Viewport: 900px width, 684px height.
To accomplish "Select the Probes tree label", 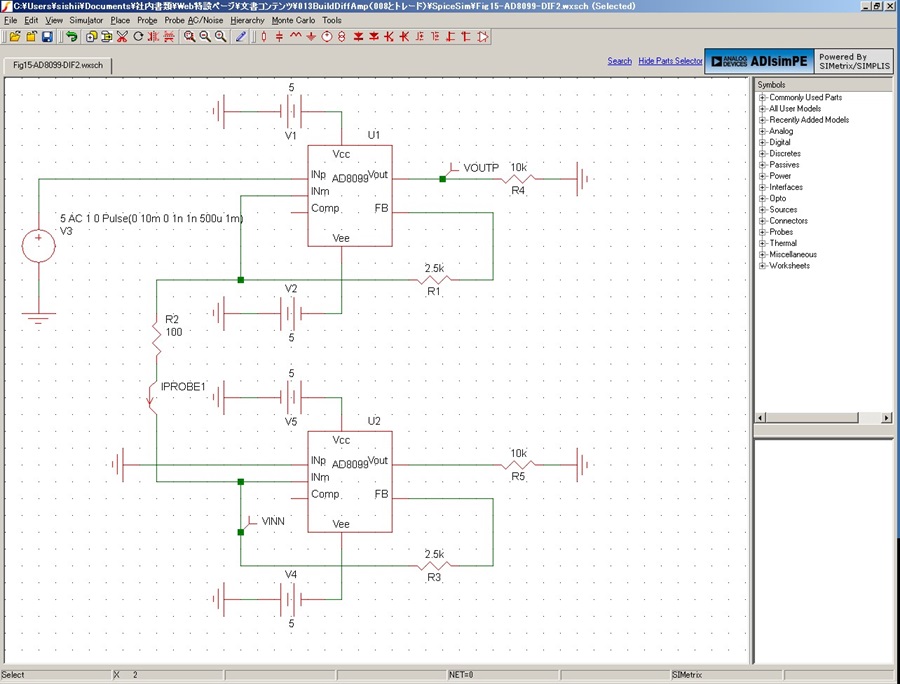I will click(x=781, y=232).
